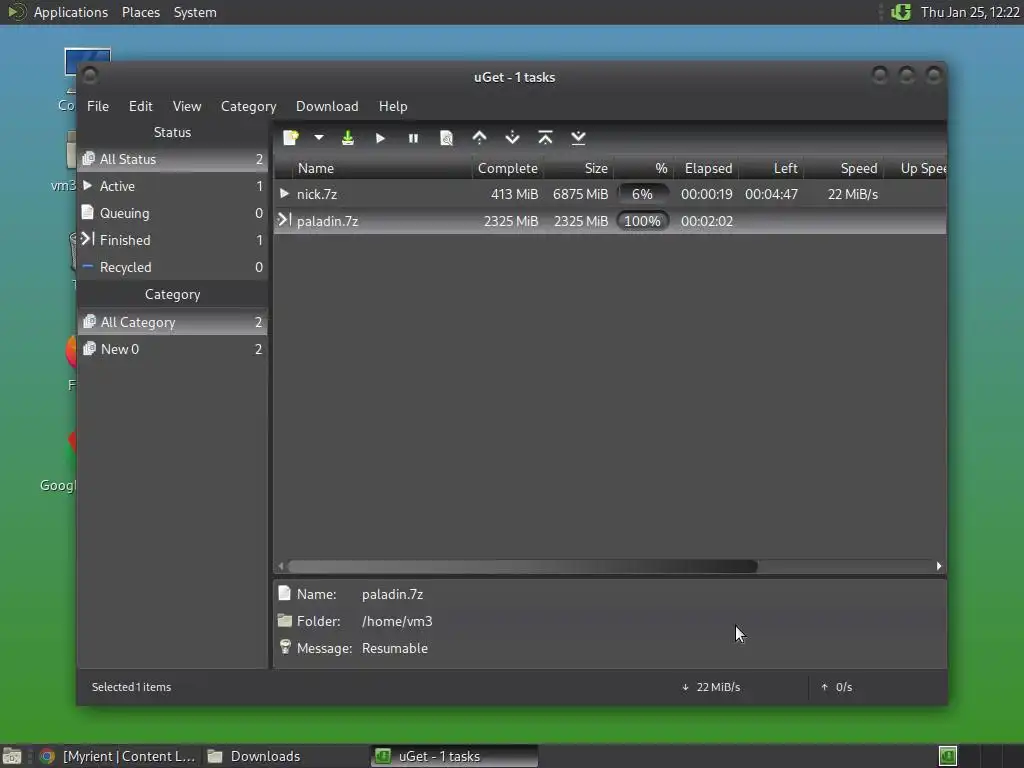Filter by Queuing downloads

tap(172, 213)
